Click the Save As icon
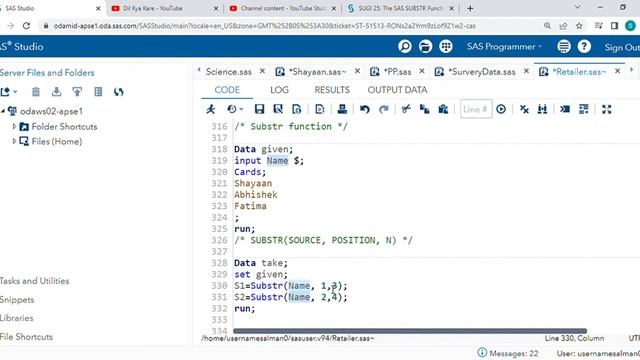Screen dimensions: 640x360 point(278,109)
